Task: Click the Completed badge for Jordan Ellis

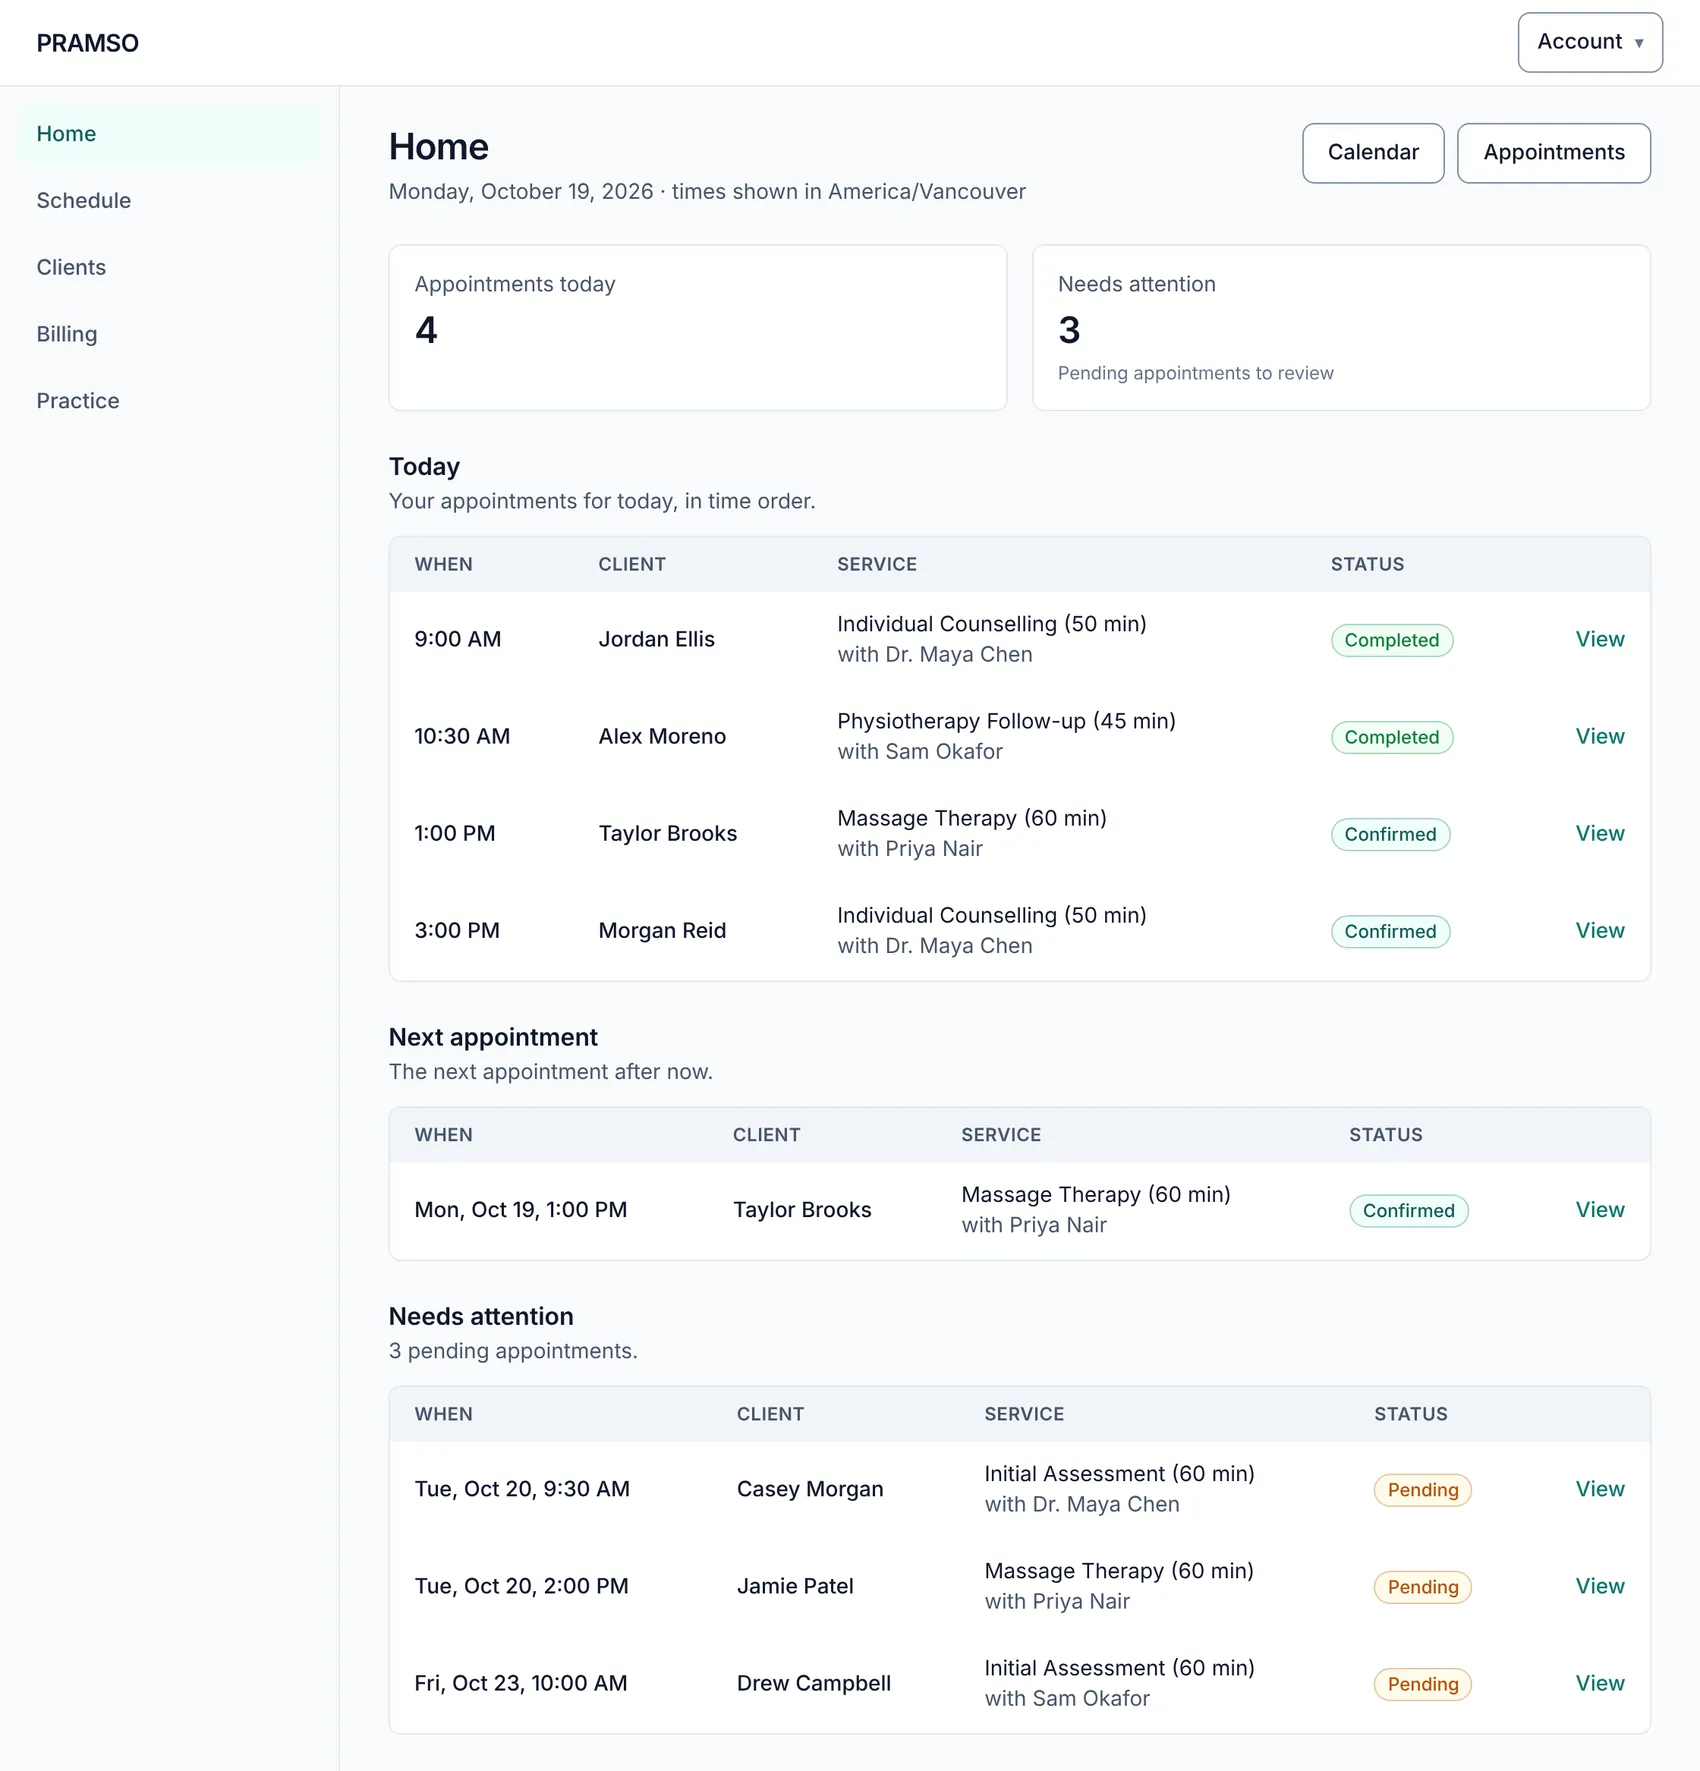Action: 1391,640
